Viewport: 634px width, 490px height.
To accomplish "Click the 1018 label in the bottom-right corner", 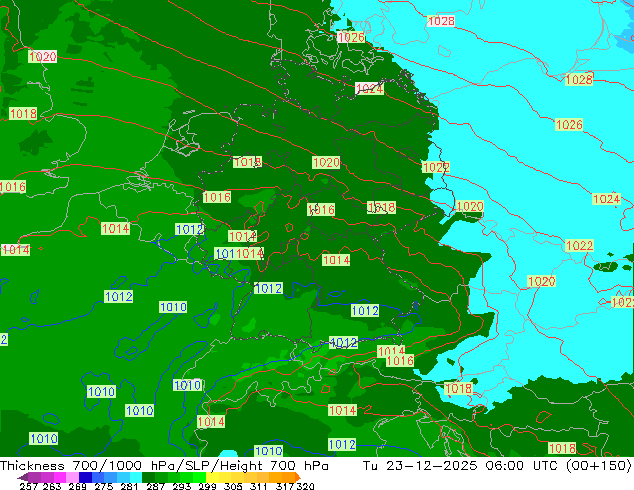I will (562, 448).
